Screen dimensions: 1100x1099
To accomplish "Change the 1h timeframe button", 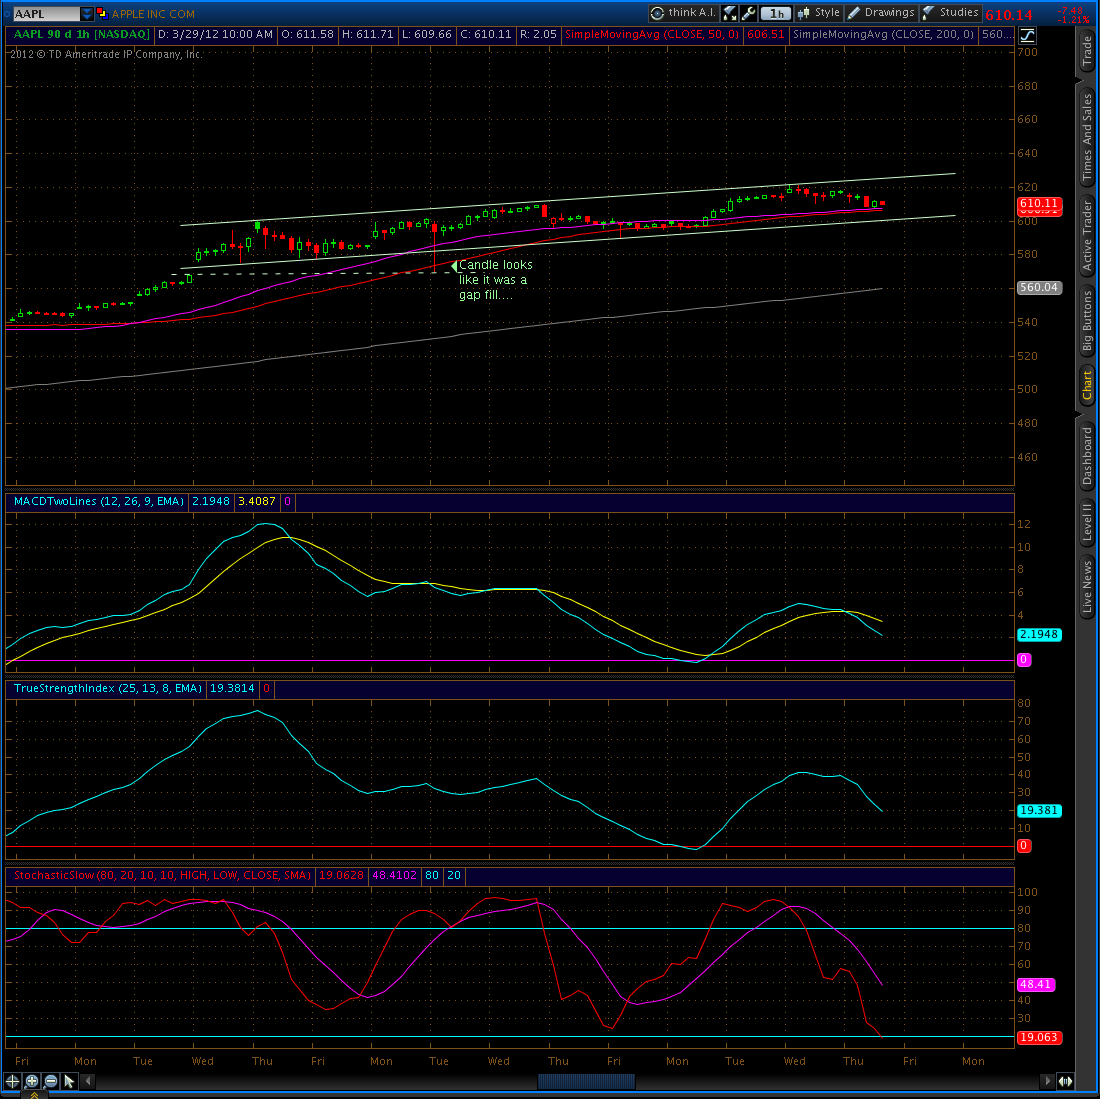I will pyautogui.click(x=776, y=13).
